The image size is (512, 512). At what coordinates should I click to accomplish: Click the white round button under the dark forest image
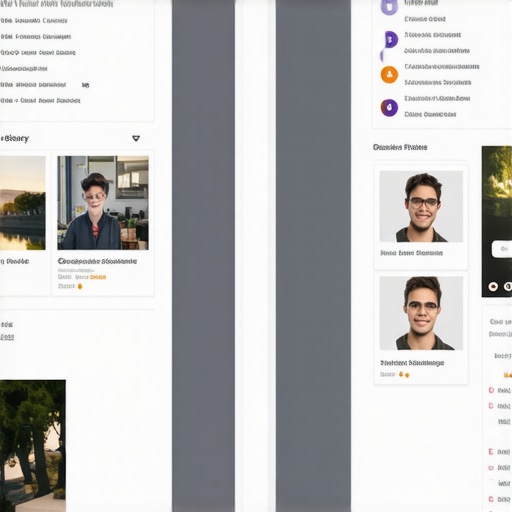pyautogui.click(x=493, y=286)
